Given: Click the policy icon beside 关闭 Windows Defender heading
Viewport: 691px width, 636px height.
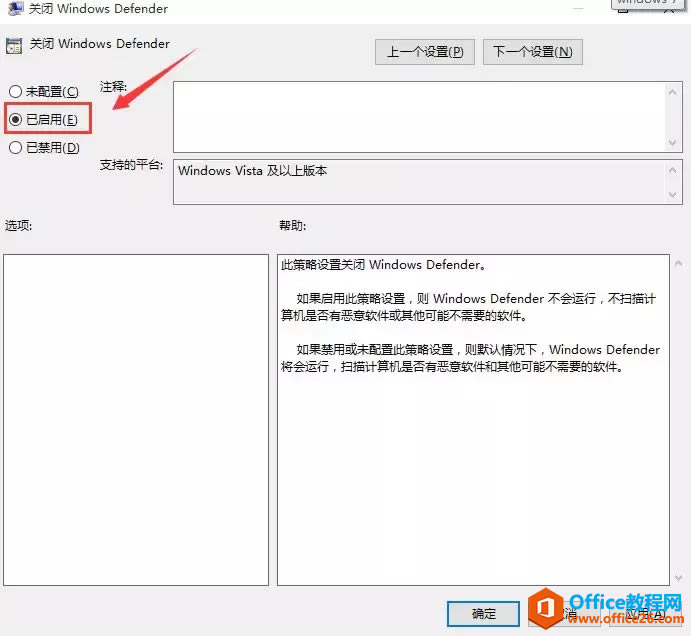Looking at the screenshot, I should [14, 46].
